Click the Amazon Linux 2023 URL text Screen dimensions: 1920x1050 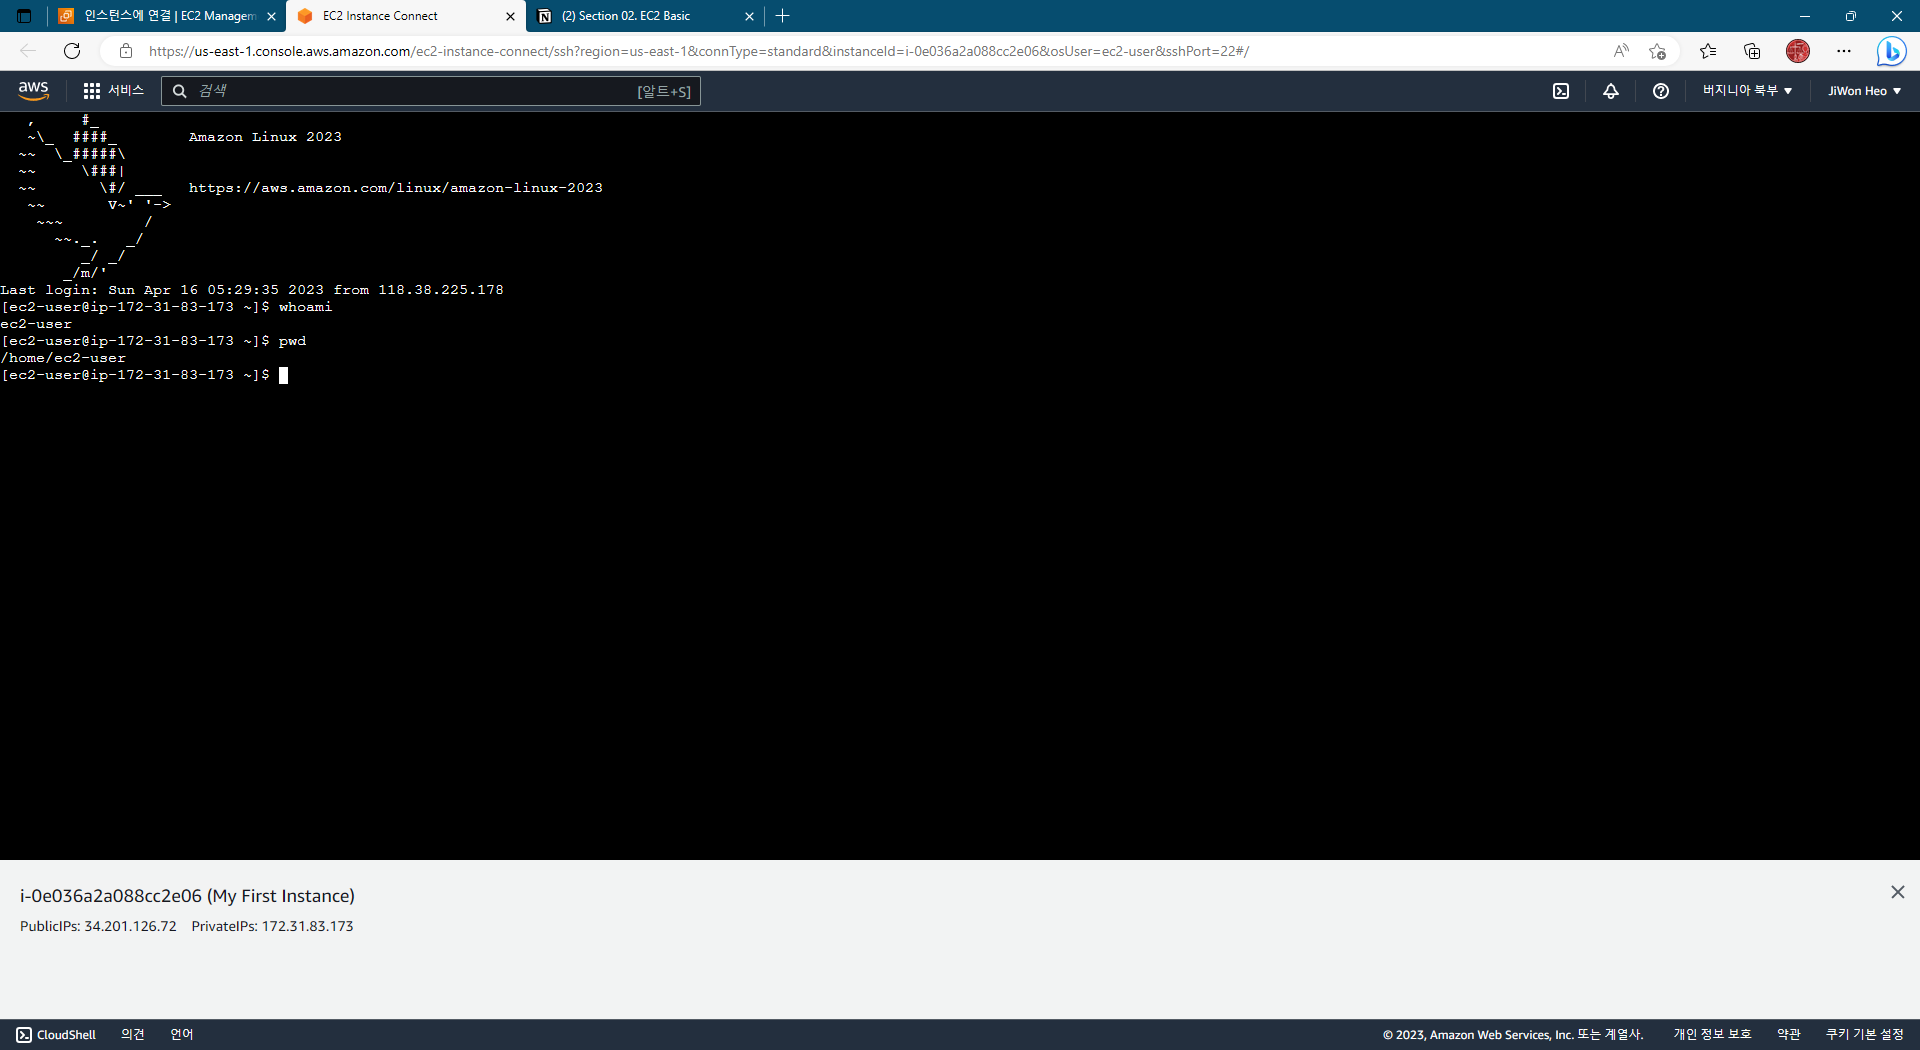click(x=396, y=188)
